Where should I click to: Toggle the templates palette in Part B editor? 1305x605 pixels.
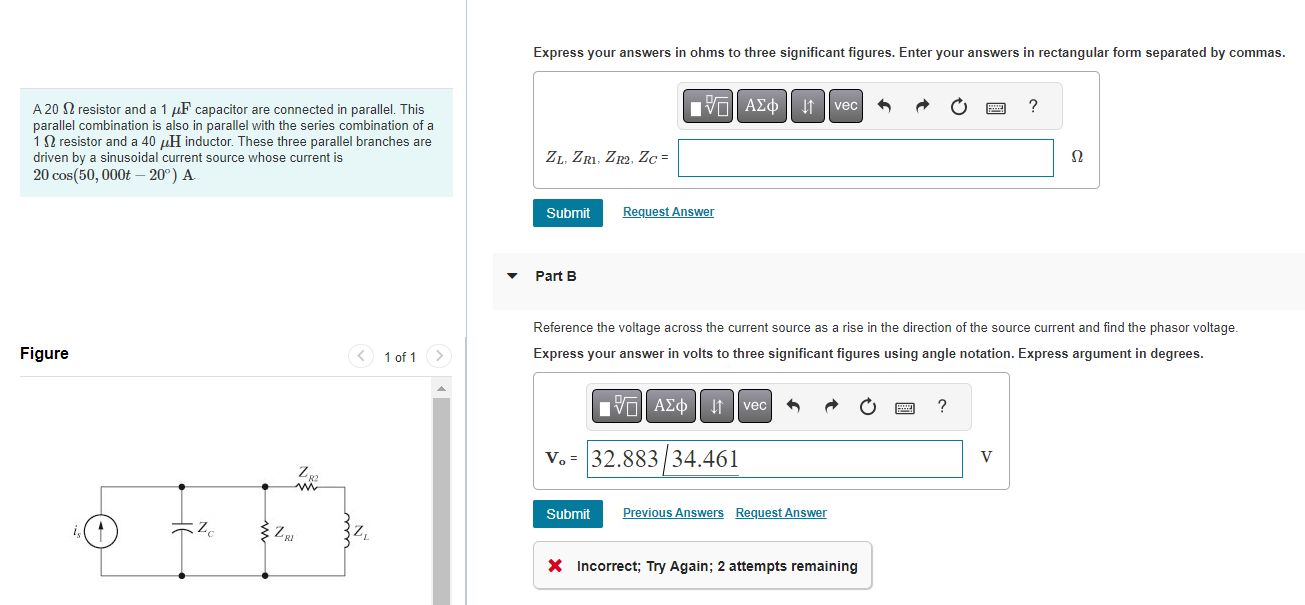click(616, 406)
